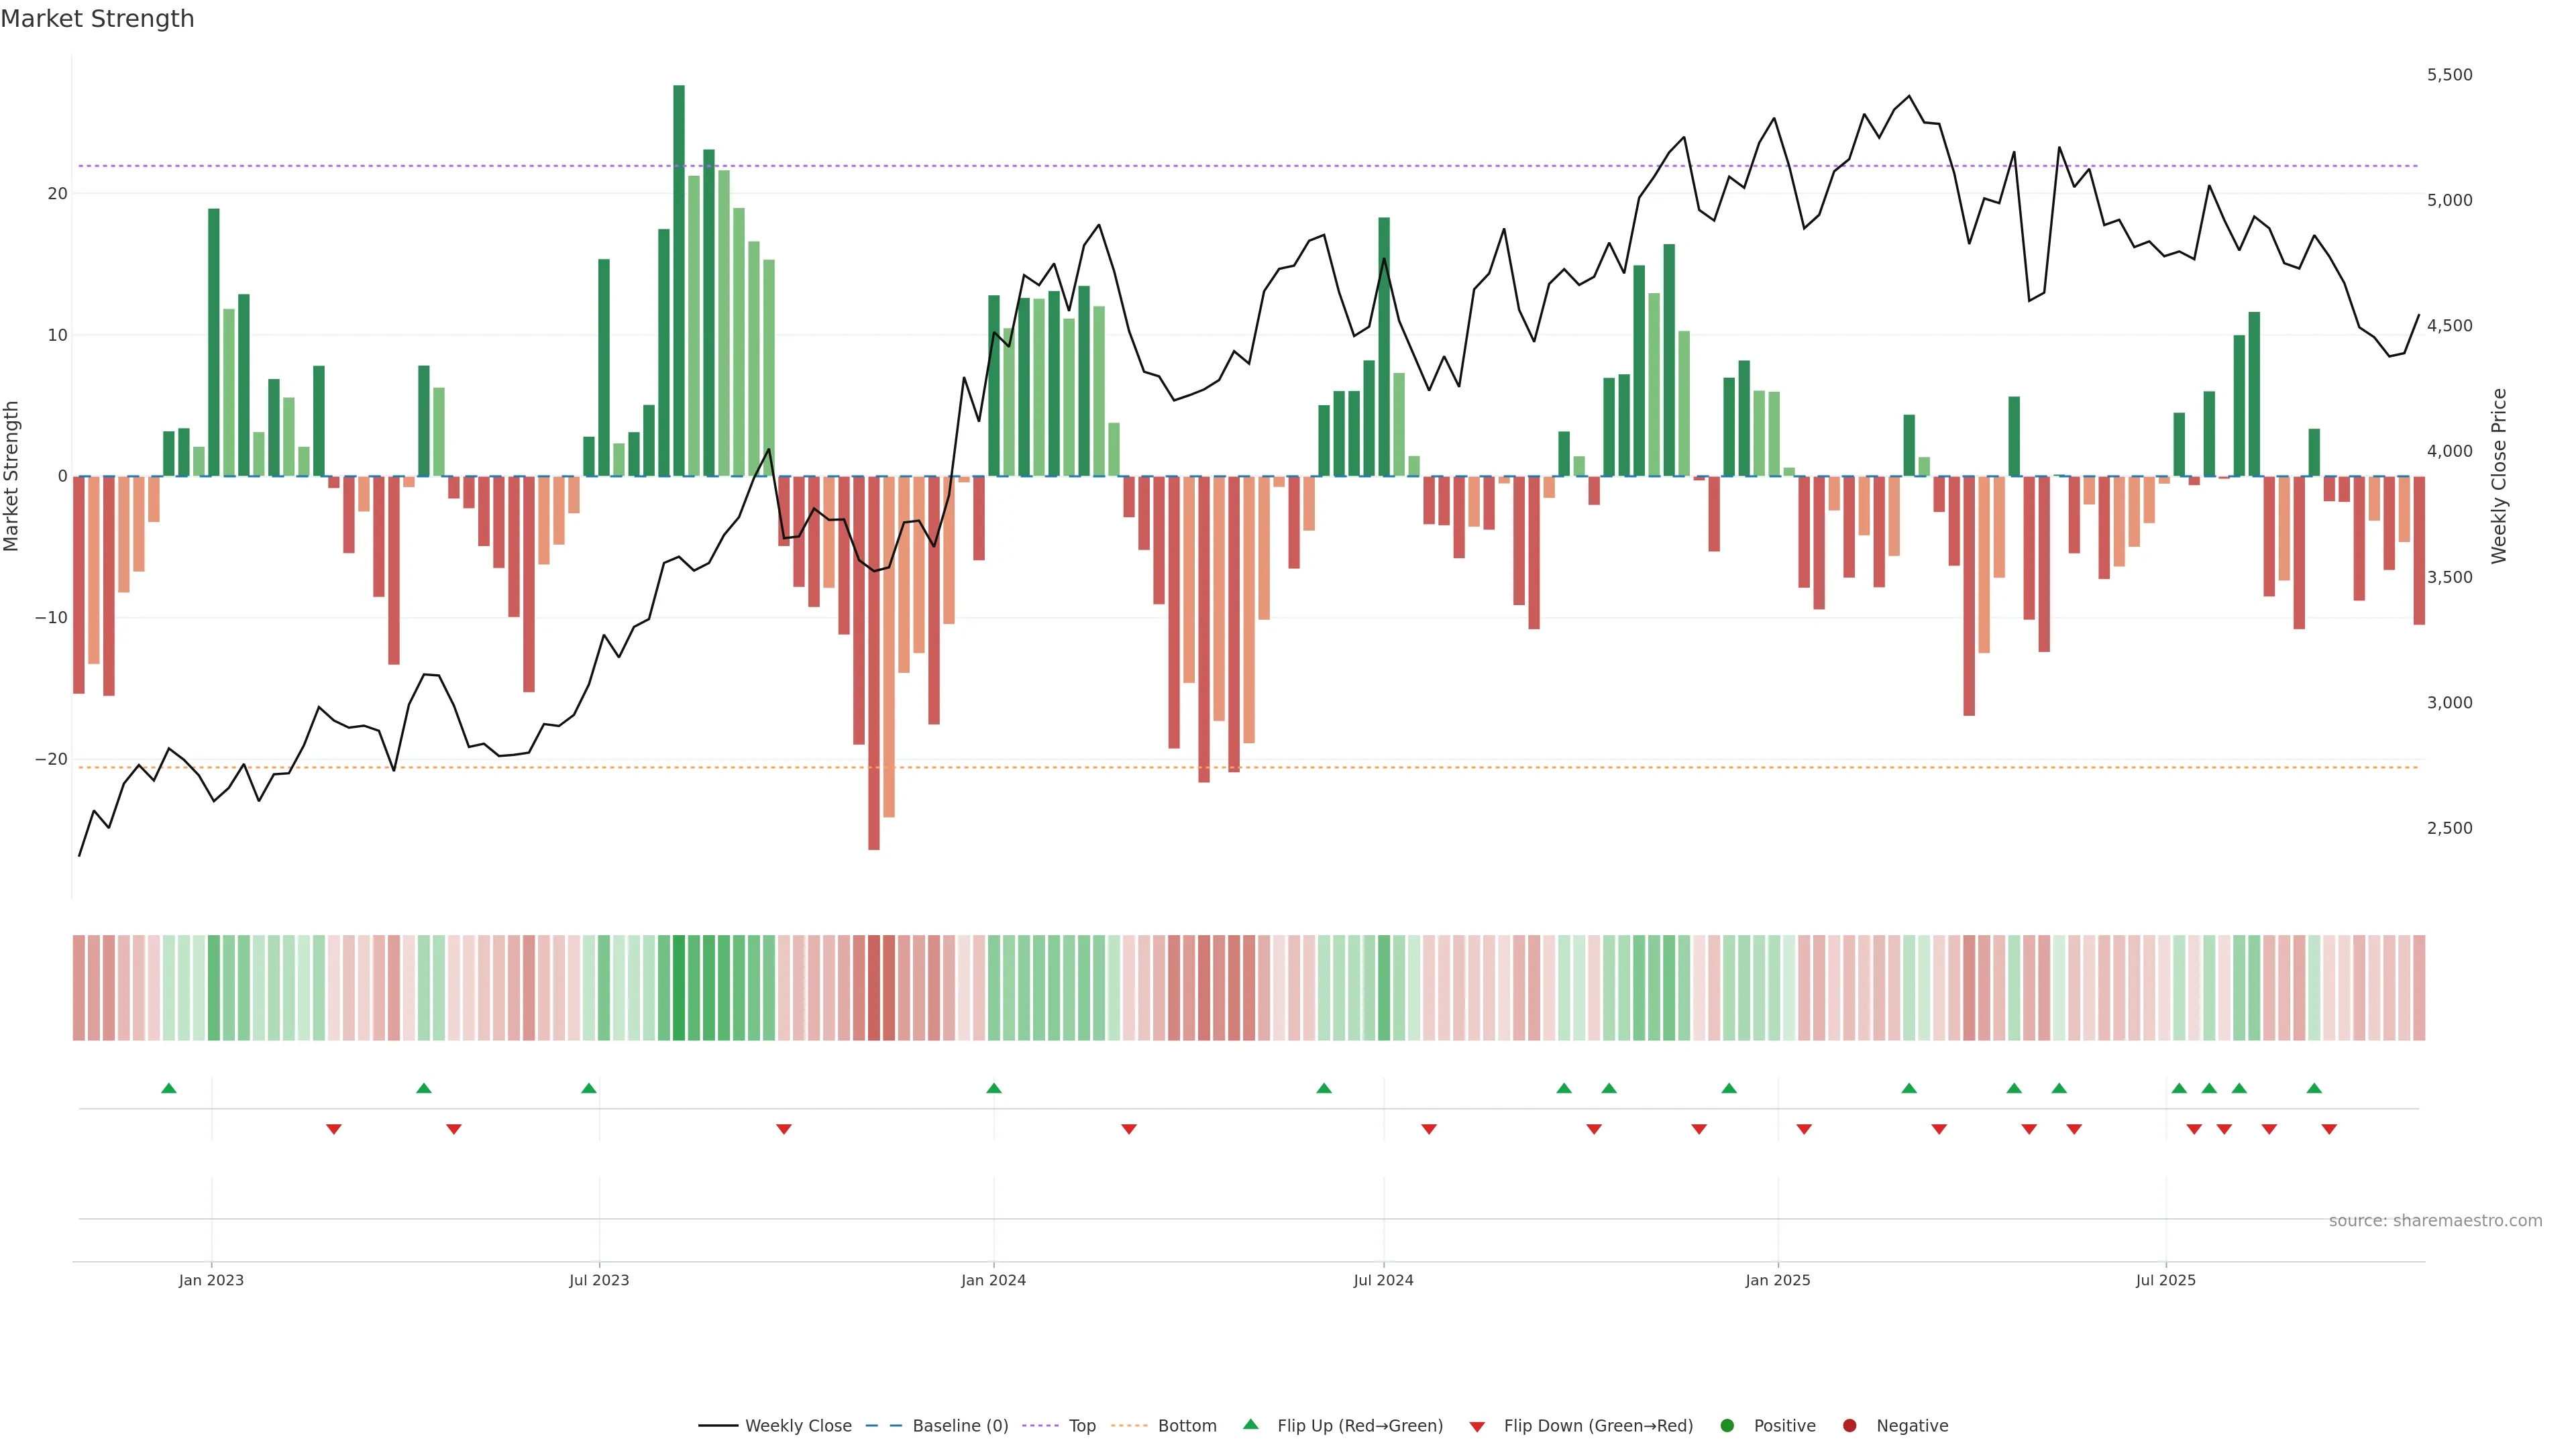Screen dimensions: 2576x1449
Task: Click the Market Strength chart title
Action: (97, 19)
